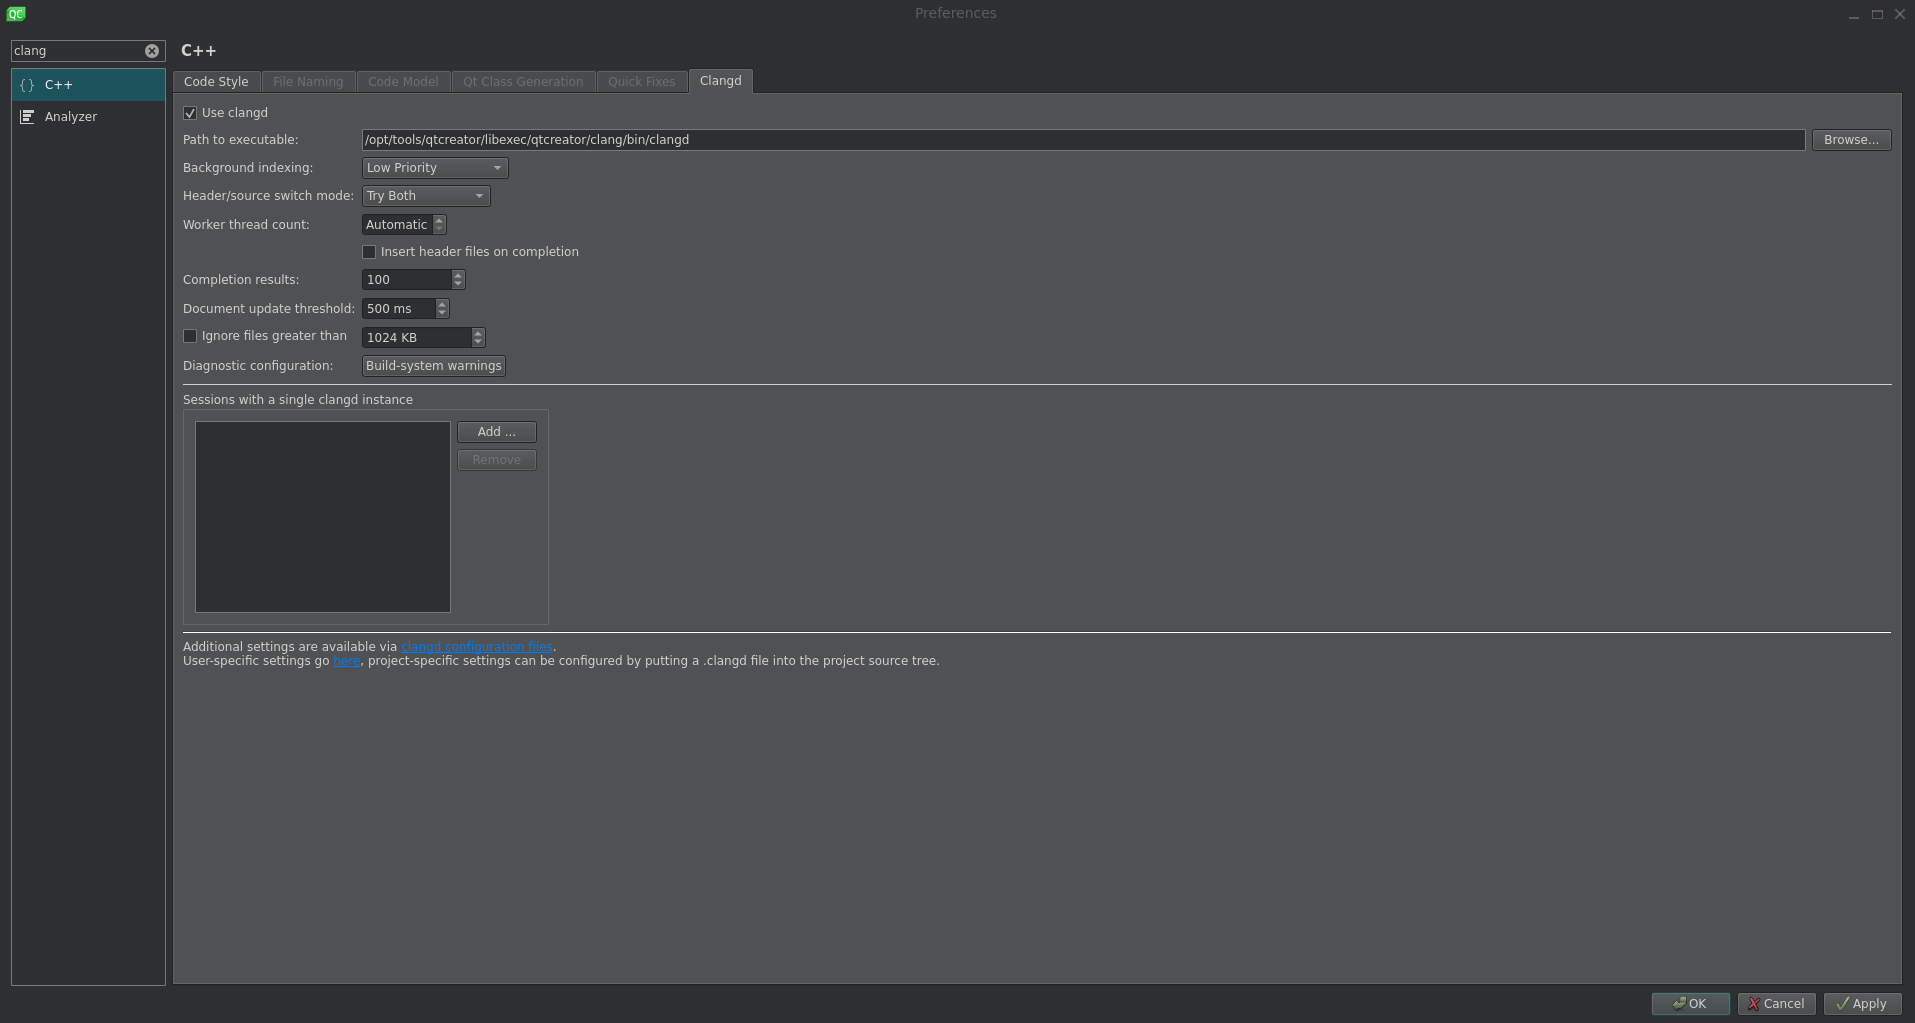
Task: Browse for the clangd executable
Action: (x=1851, y=140)
